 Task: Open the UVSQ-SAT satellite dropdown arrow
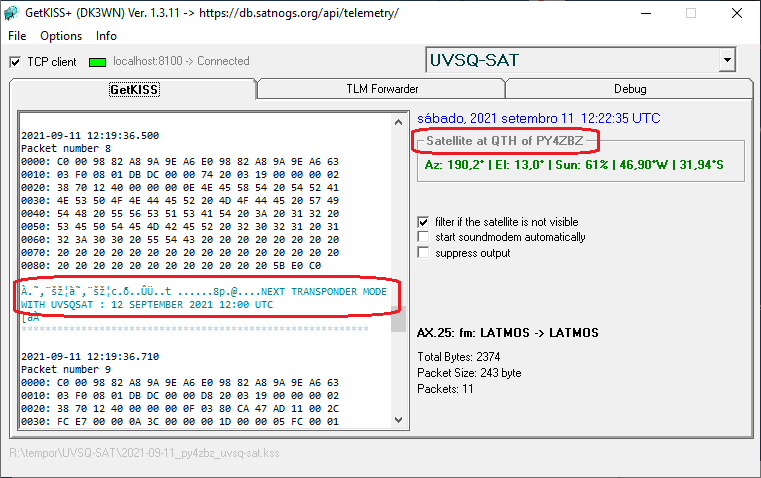[727, 60]
